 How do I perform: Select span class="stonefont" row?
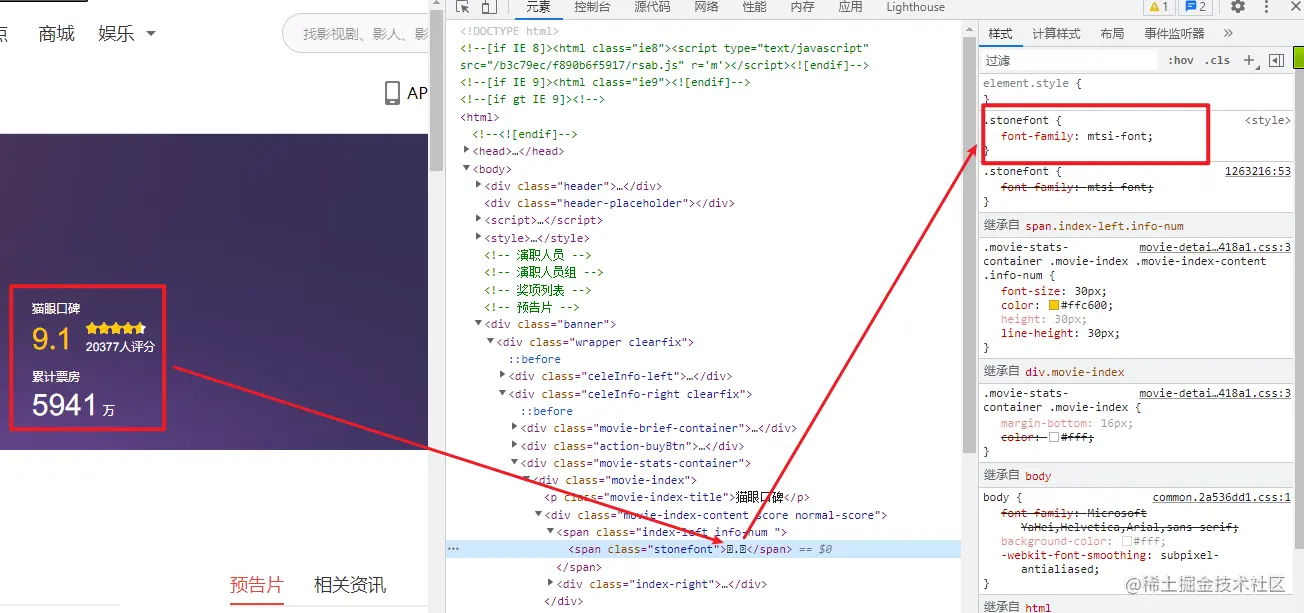coord(703,549)
